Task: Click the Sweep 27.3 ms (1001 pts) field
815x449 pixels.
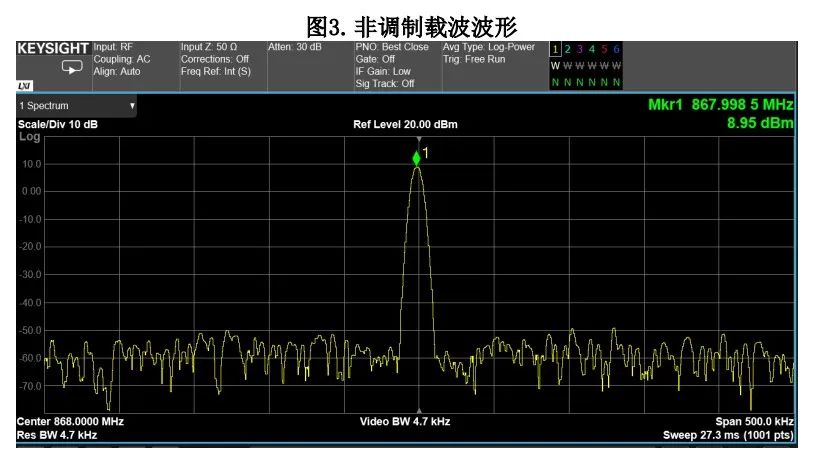Action: click(728, 435)
